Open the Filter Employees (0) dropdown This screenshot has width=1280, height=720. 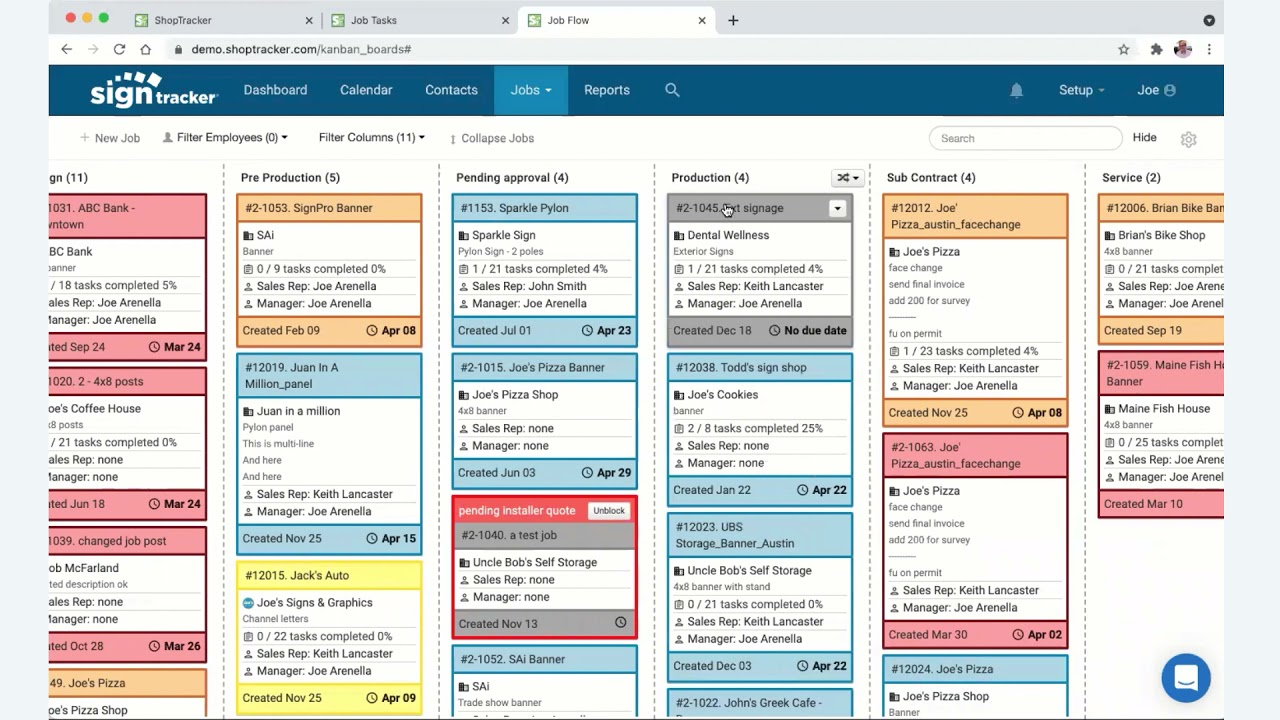coord(225,138)
